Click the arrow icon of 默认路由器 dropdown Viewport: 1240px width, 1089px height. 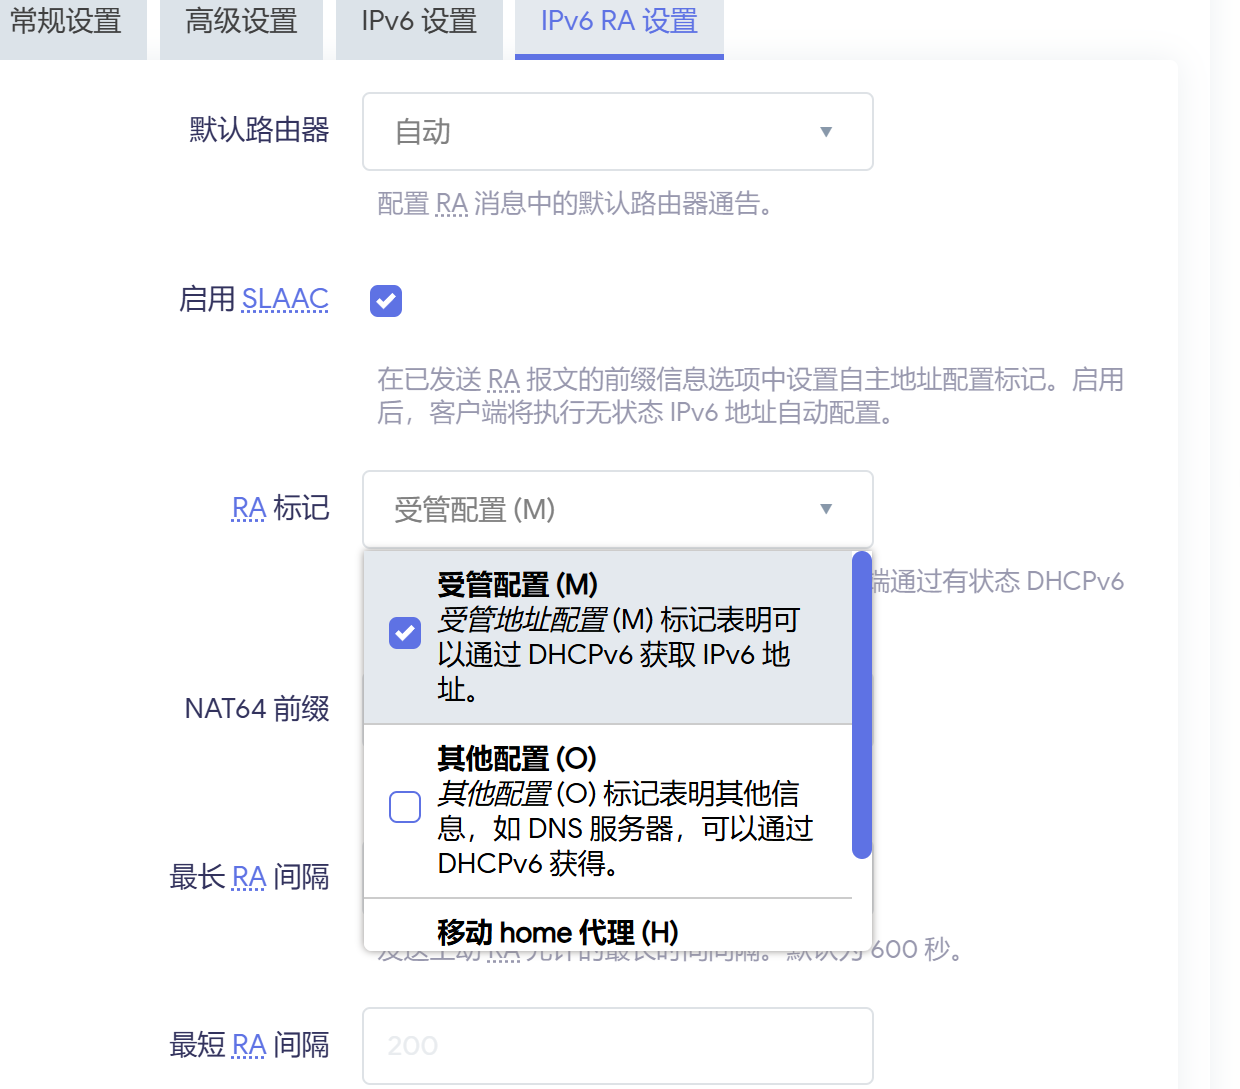point(826,132)
